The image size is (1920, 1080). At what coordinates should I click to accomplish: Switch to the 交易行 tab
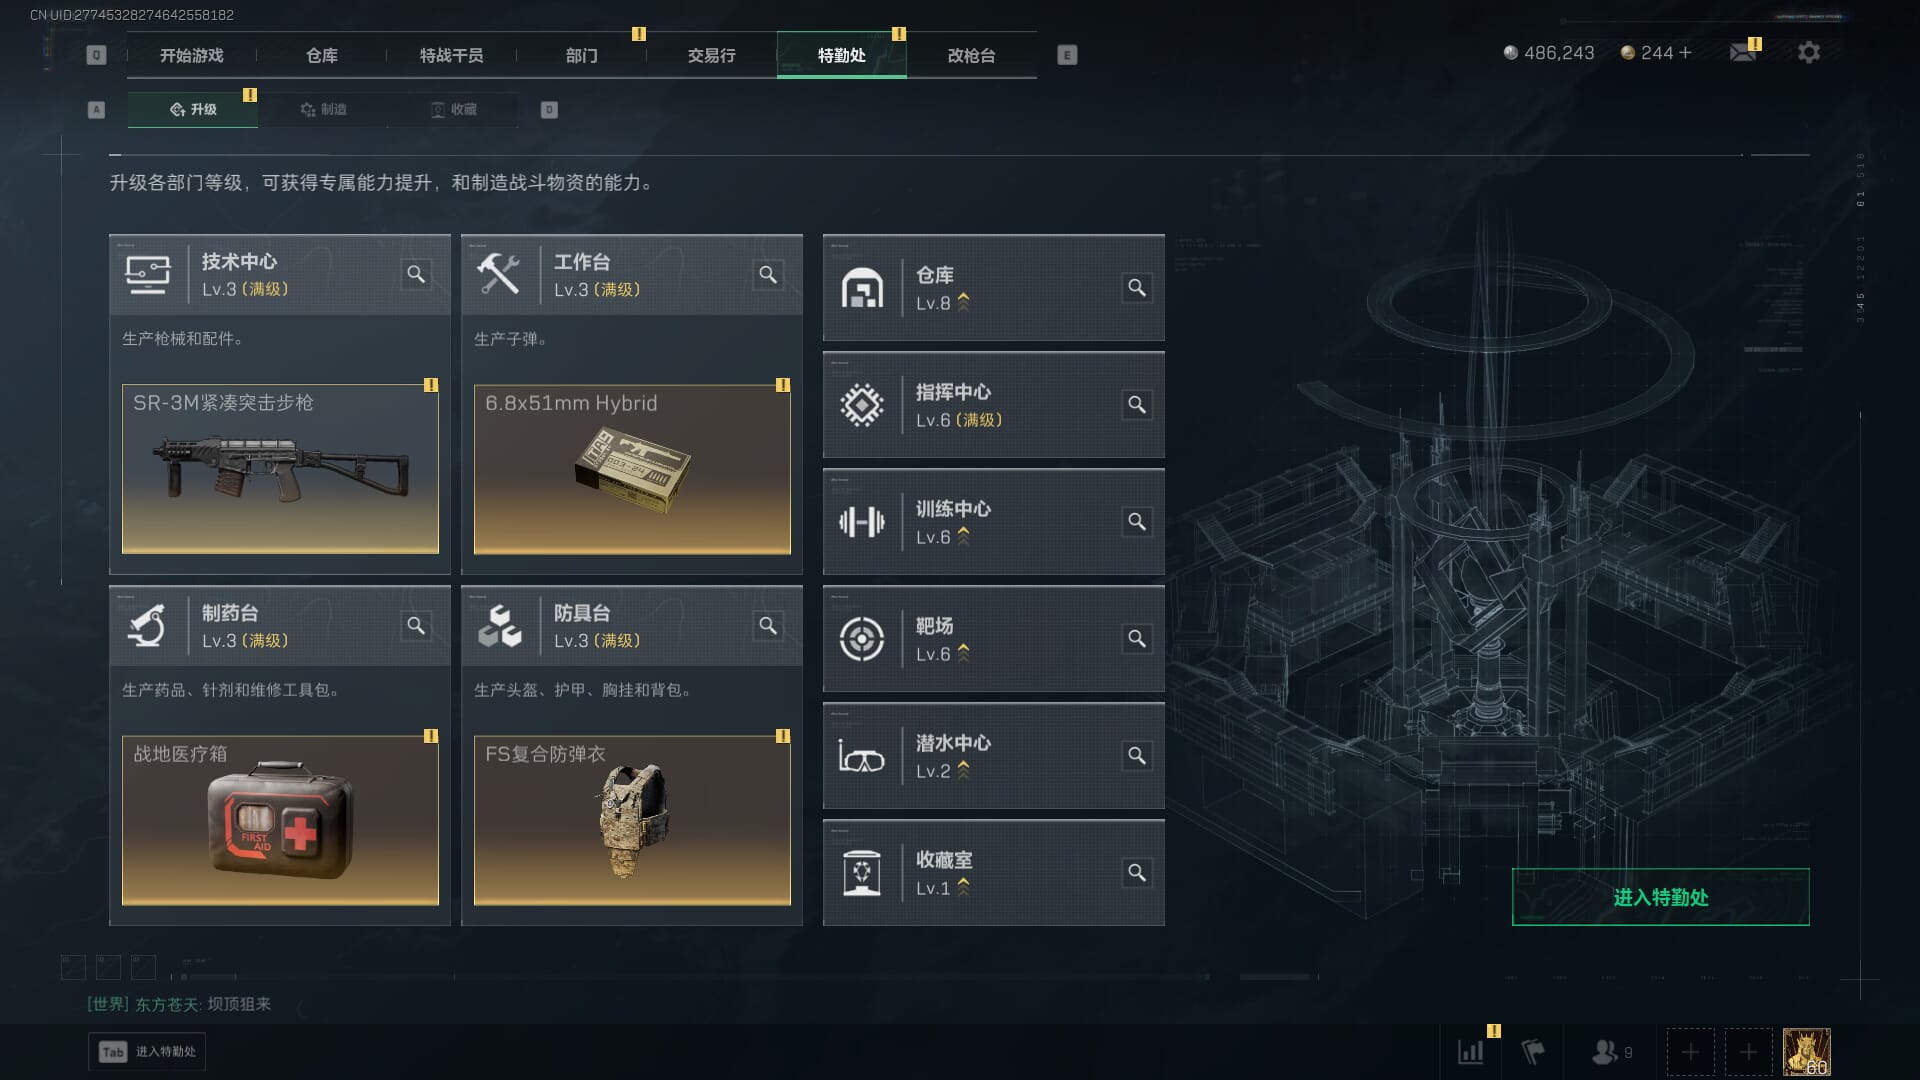[711, 55]
